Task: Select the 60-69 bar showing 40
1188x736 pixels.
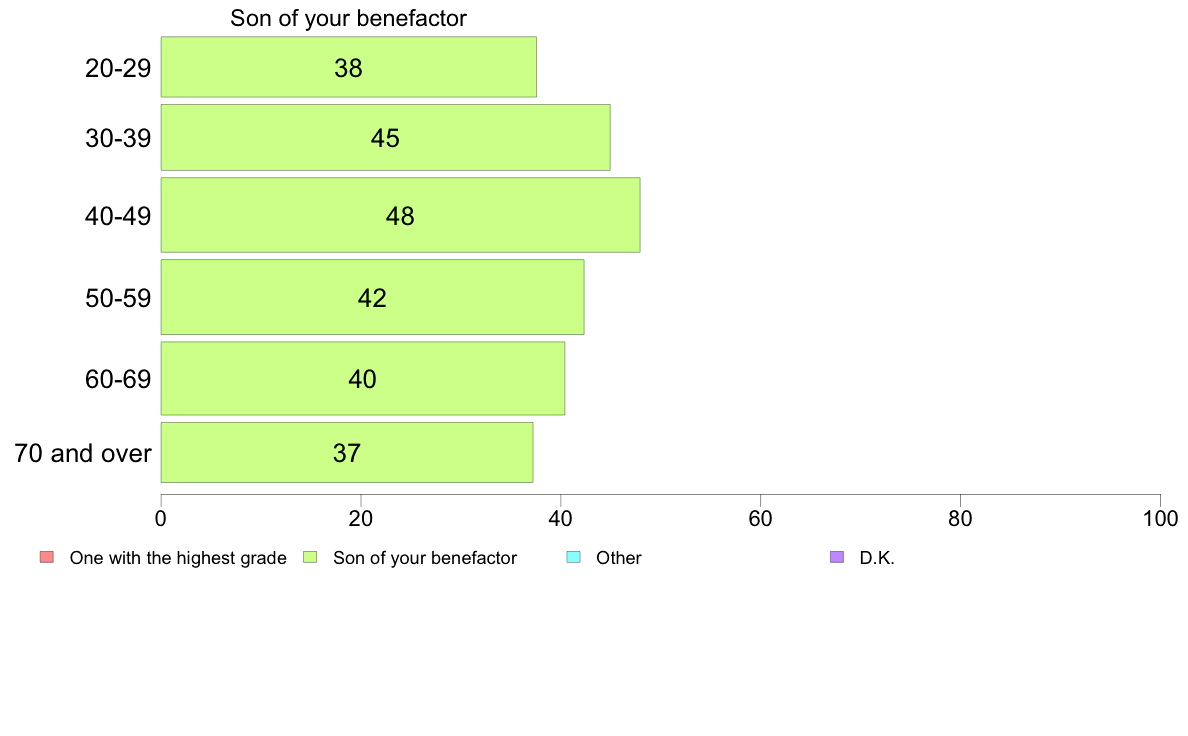Action: pyautogui.click(x=362, y=378)
